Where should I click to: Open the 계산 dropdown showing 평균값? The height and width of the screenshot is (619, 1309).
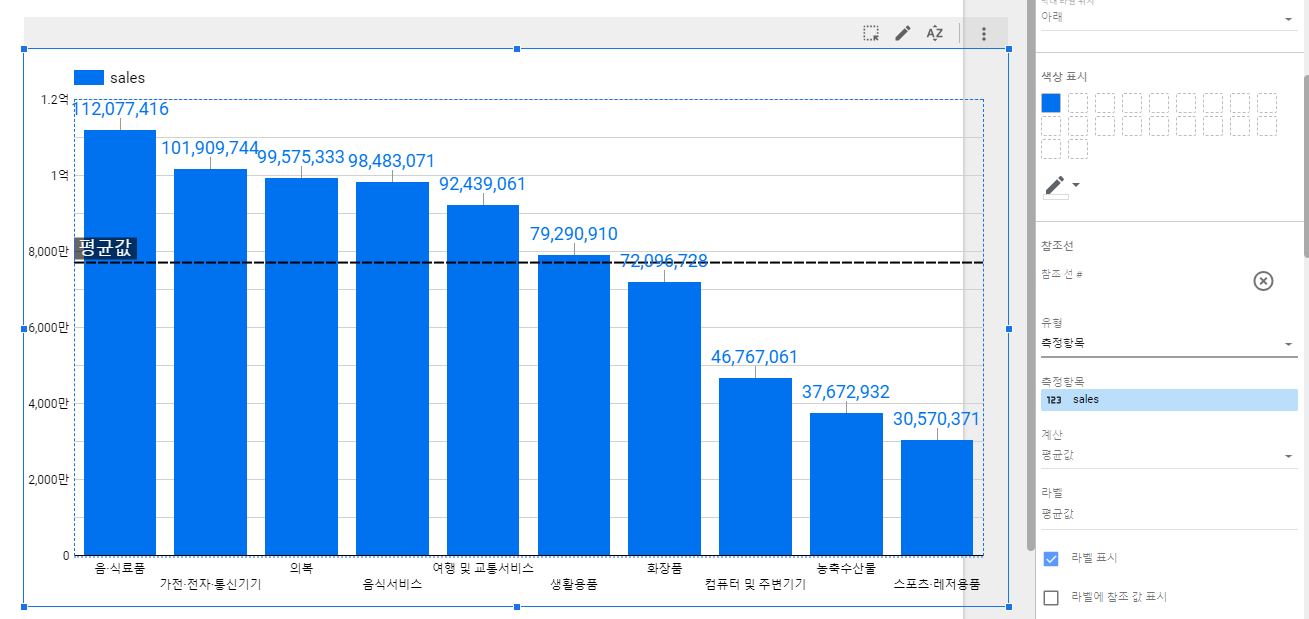1169,456
